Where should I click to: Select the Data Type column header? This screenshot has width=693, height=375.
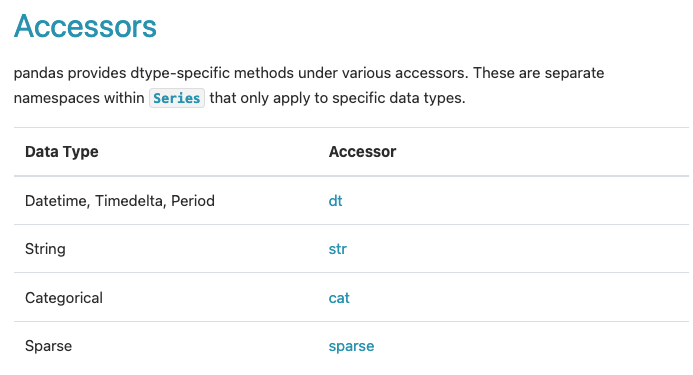click(61, 152)
